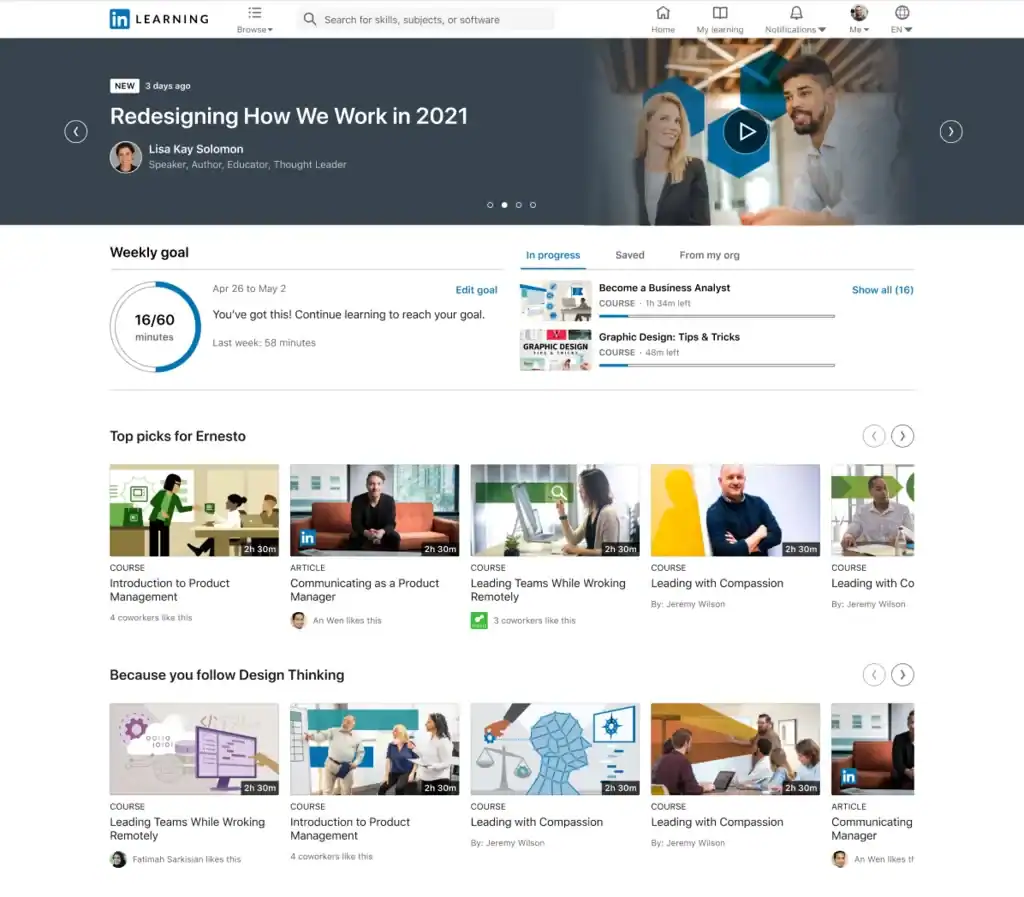Click the search magnifier icon
Image resolution: width=1024 pixels, height=897 pixels.
309,19
